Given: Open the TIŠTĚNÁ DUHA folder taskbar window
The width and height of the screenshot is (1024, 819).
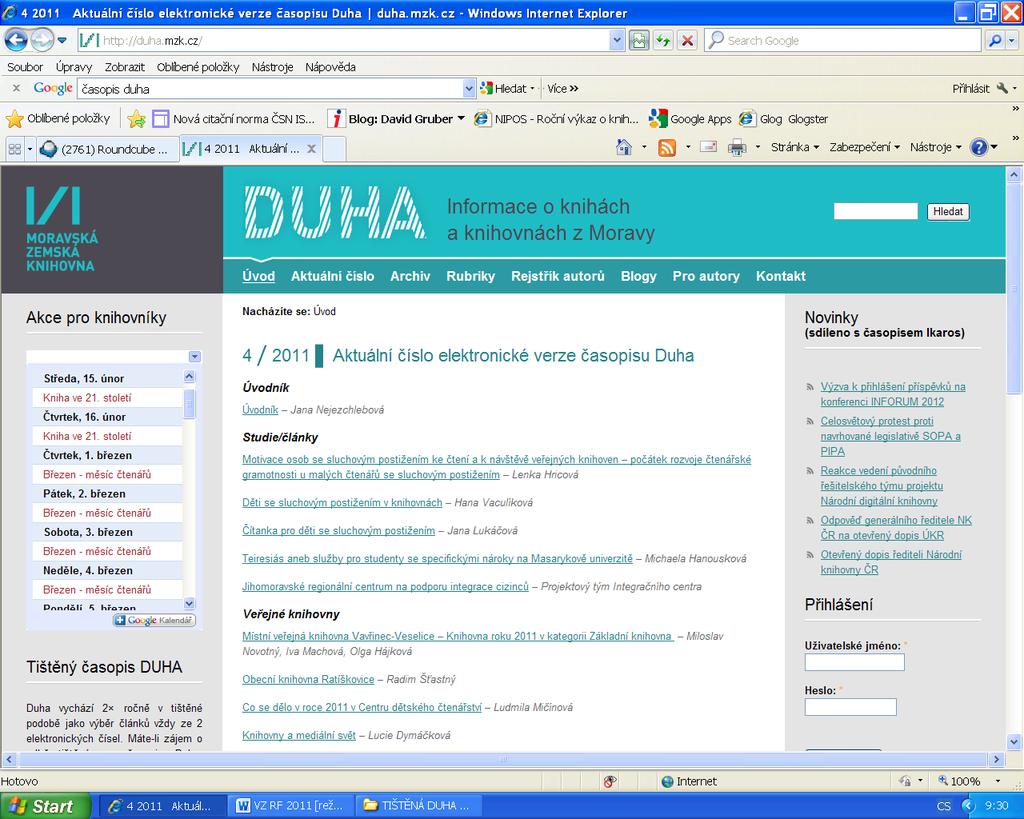Looking at the screenshot, I should click(x=419, y=807).
